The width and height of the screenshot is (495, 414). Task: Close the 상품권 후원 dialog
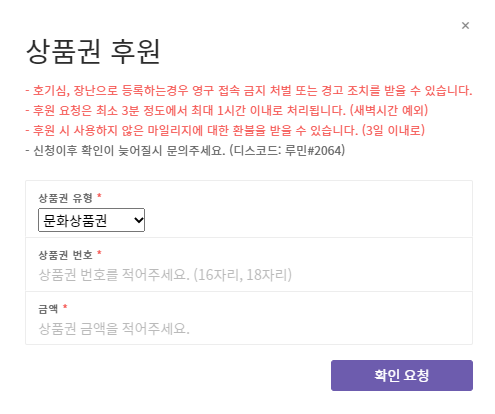[x=465, y=25]
